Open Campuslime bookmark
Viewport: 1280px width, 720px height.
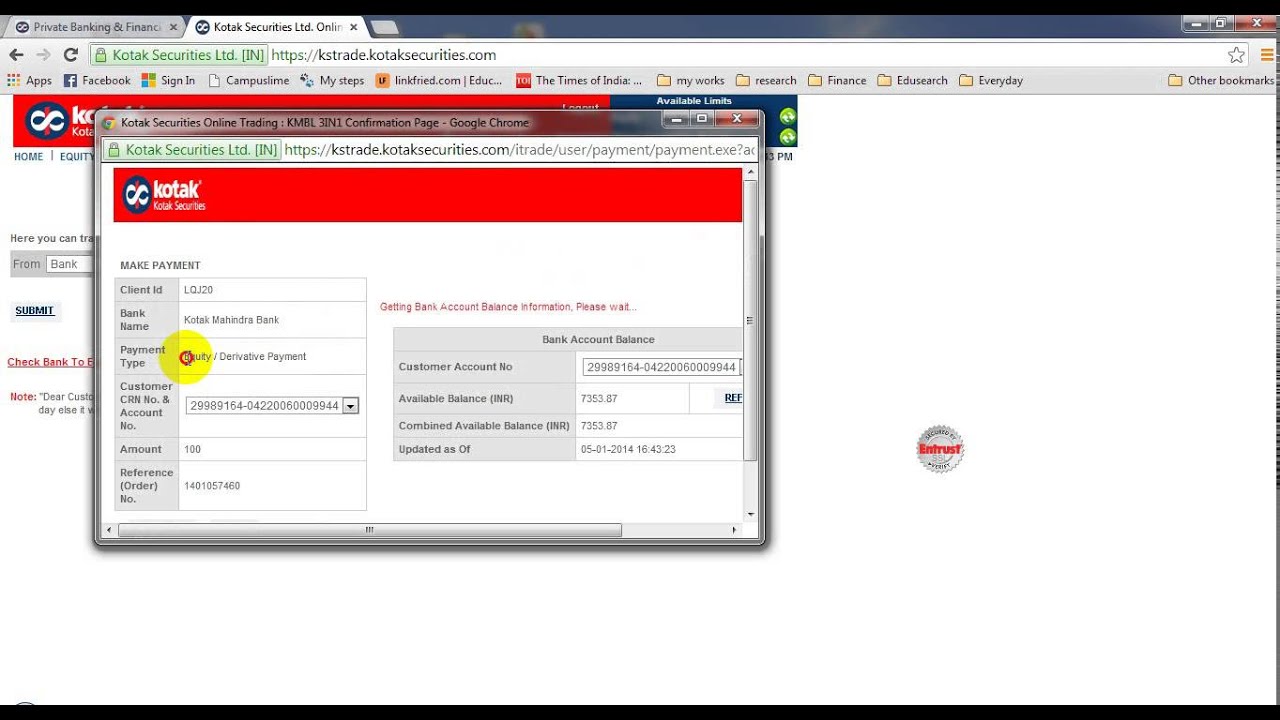click(x=248, y=80)
